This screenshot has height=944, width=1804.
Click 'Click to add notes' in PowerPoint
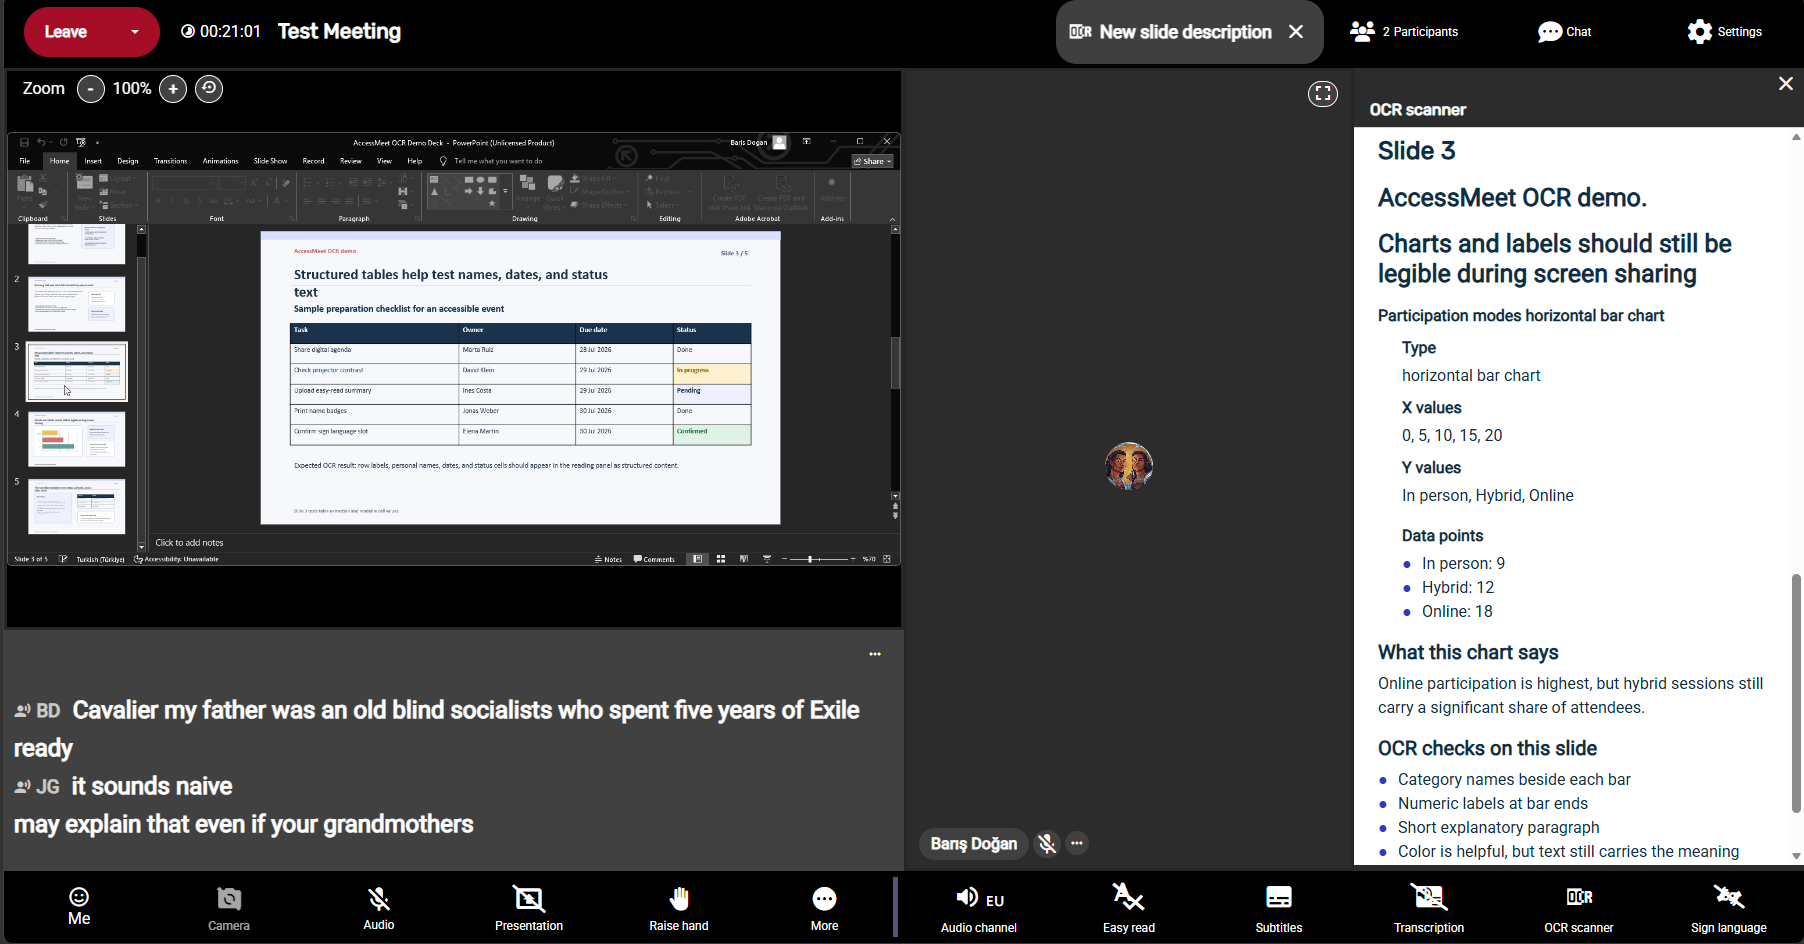click(189, 543)
